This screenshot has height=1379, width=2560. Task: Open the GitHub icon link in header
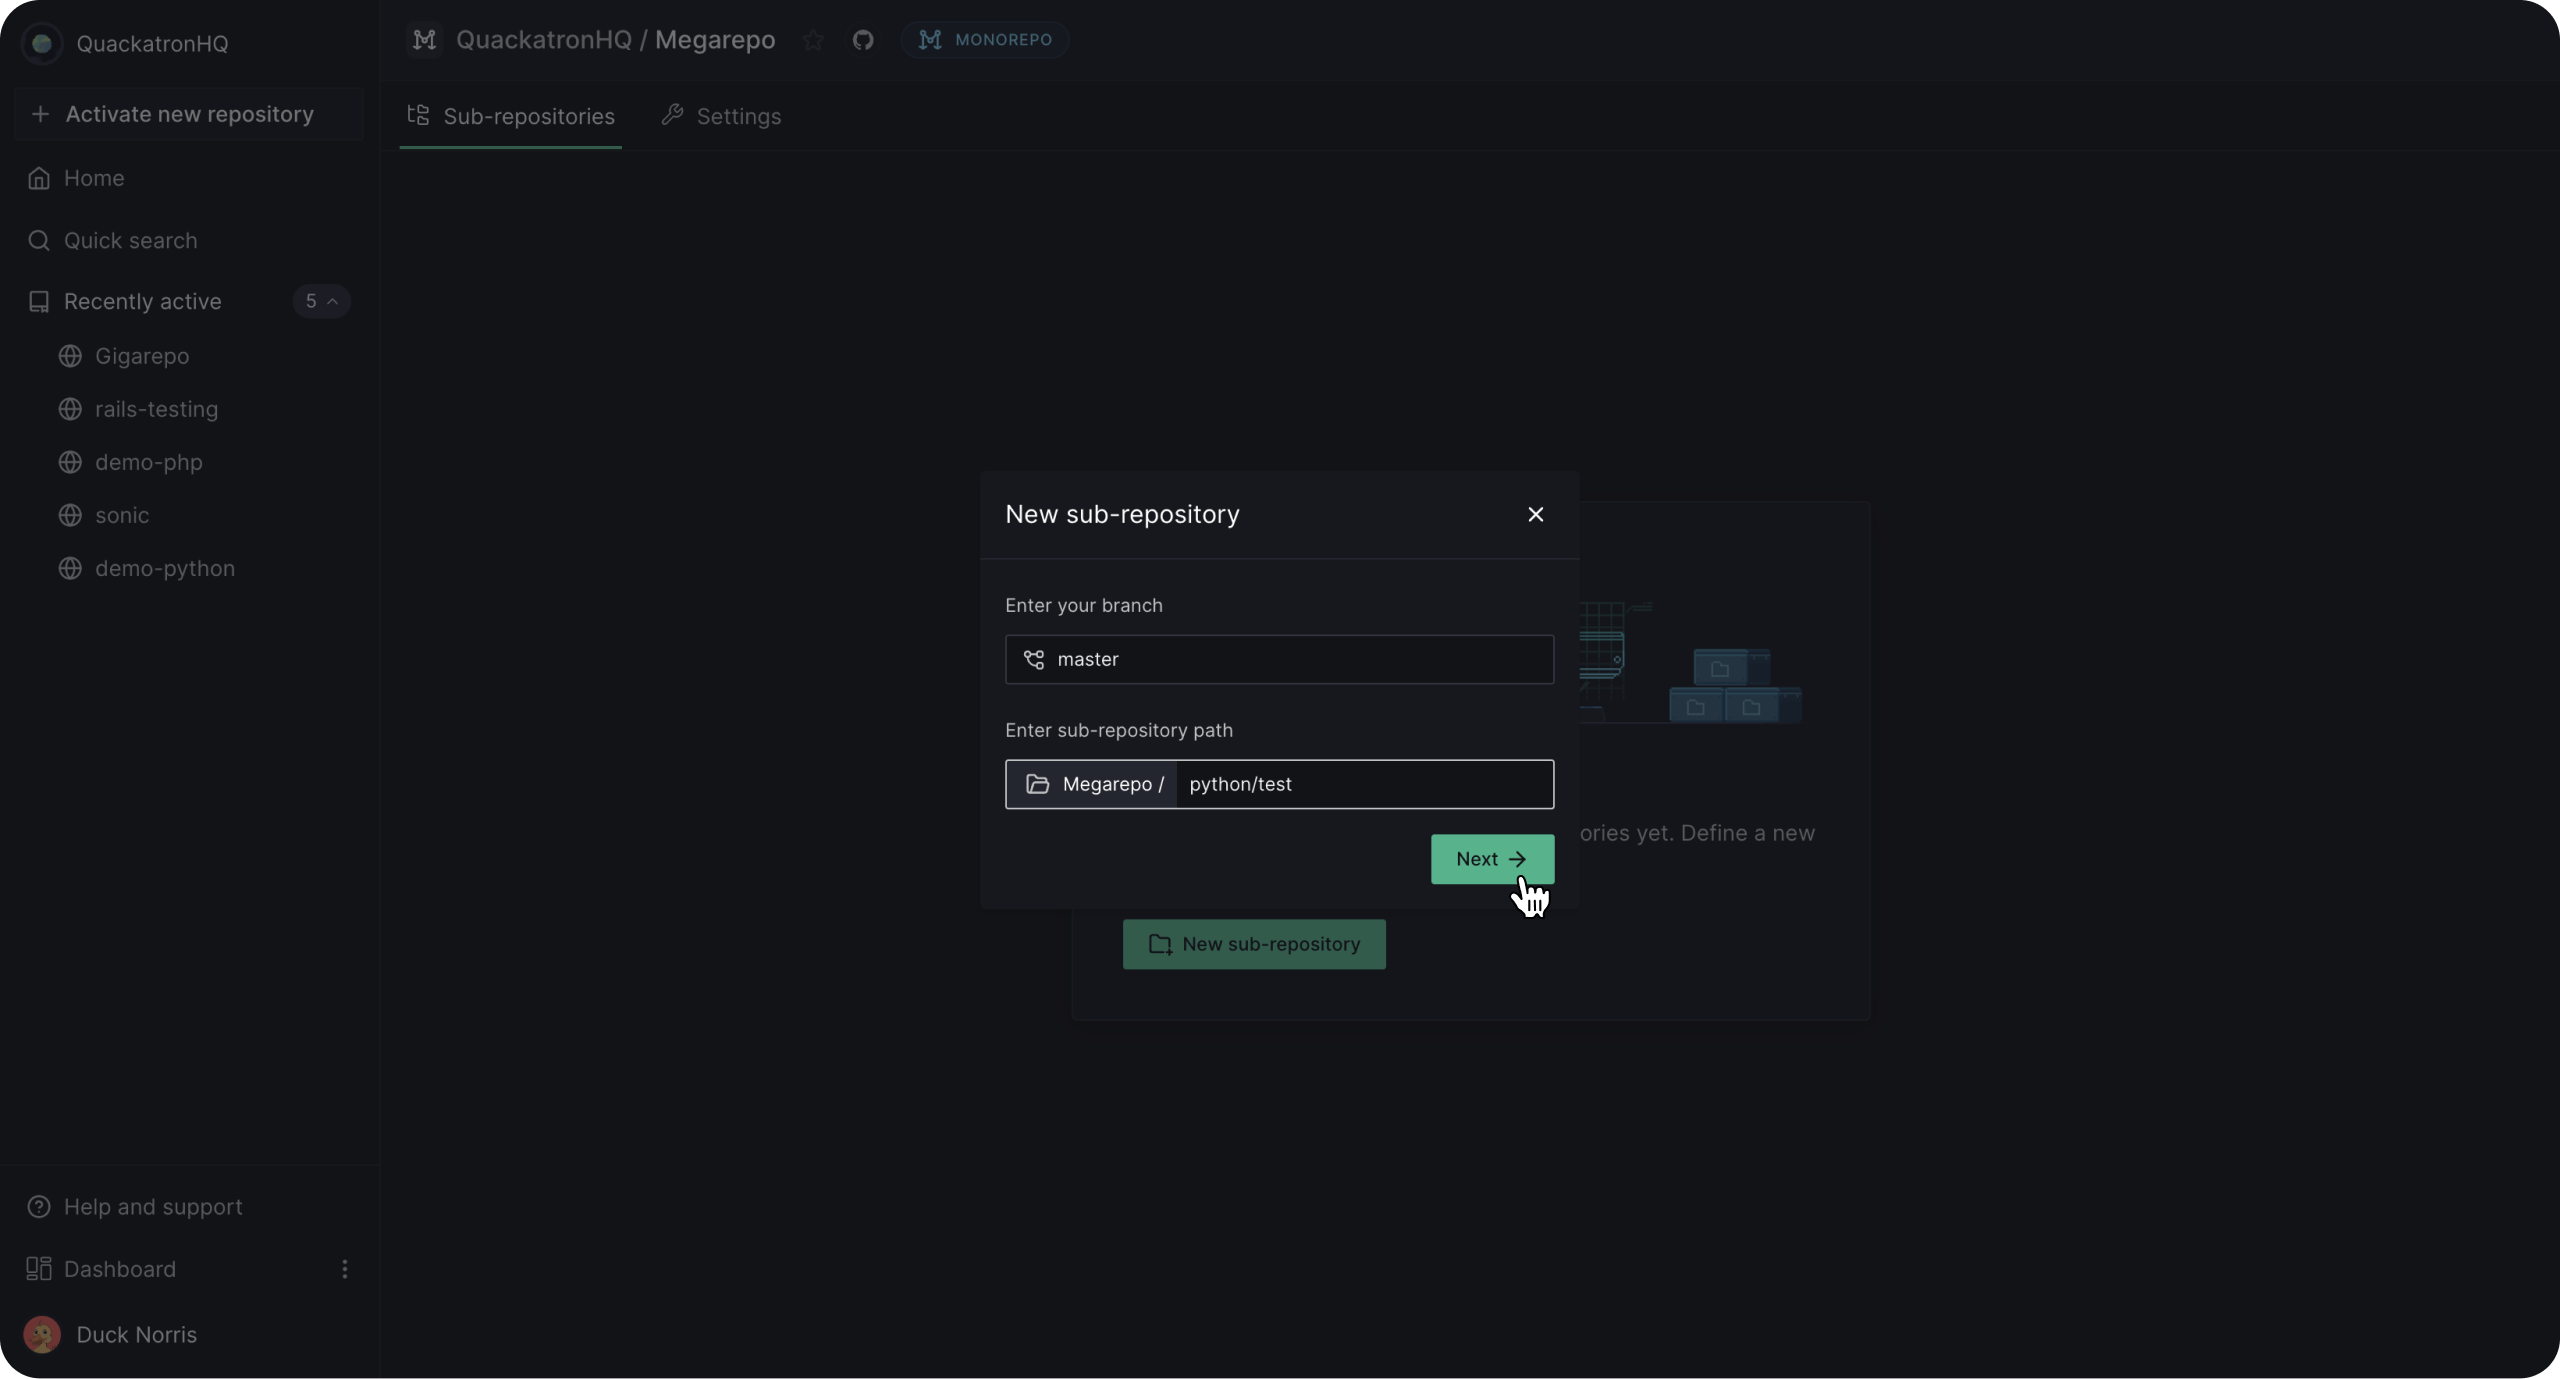tap(863, 40)
